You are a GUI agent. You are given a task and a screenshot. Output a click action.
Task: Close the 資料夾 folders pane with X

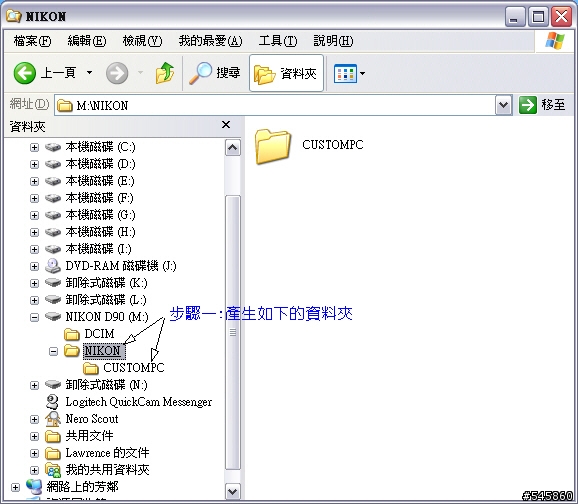pos(226,125)
